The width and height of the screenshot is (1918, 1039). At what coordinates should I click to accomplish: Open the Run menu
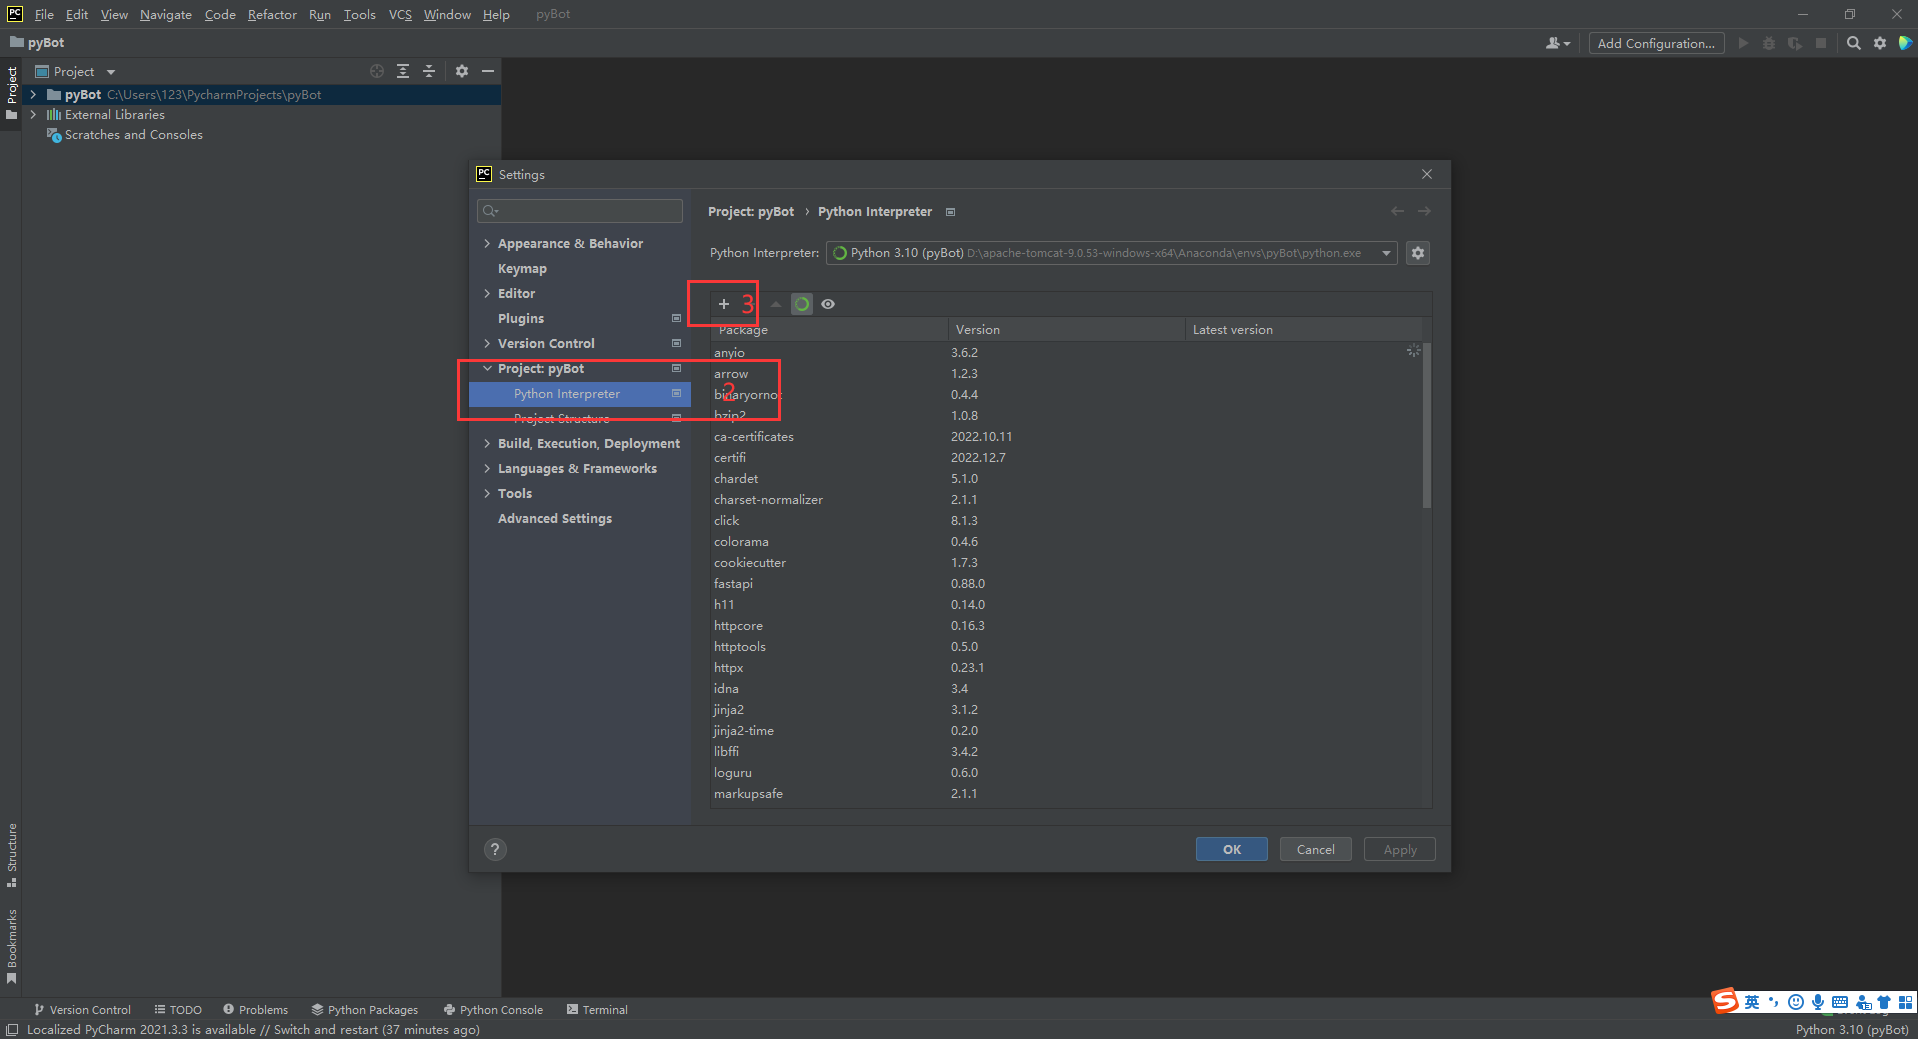point(320,14)
